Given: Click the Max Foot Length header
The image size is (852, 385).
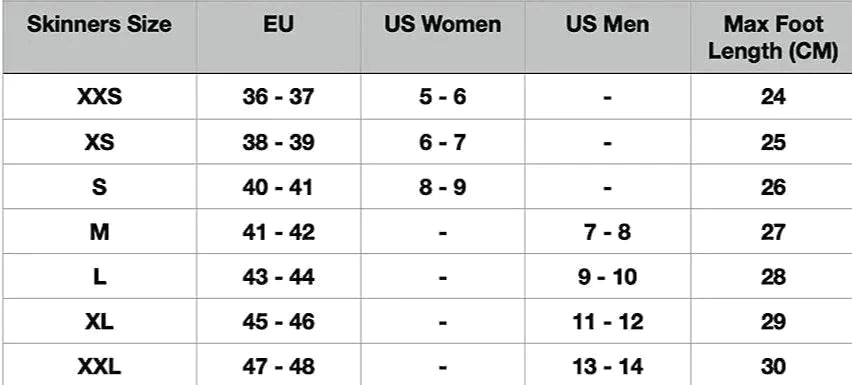Looking at the screenshot, I should point(773,37).
